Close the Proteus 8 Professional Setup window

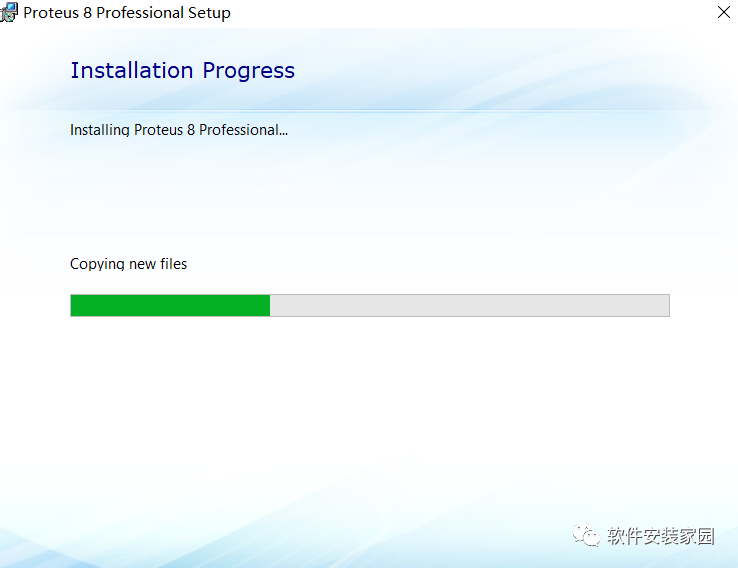(723, 12)
